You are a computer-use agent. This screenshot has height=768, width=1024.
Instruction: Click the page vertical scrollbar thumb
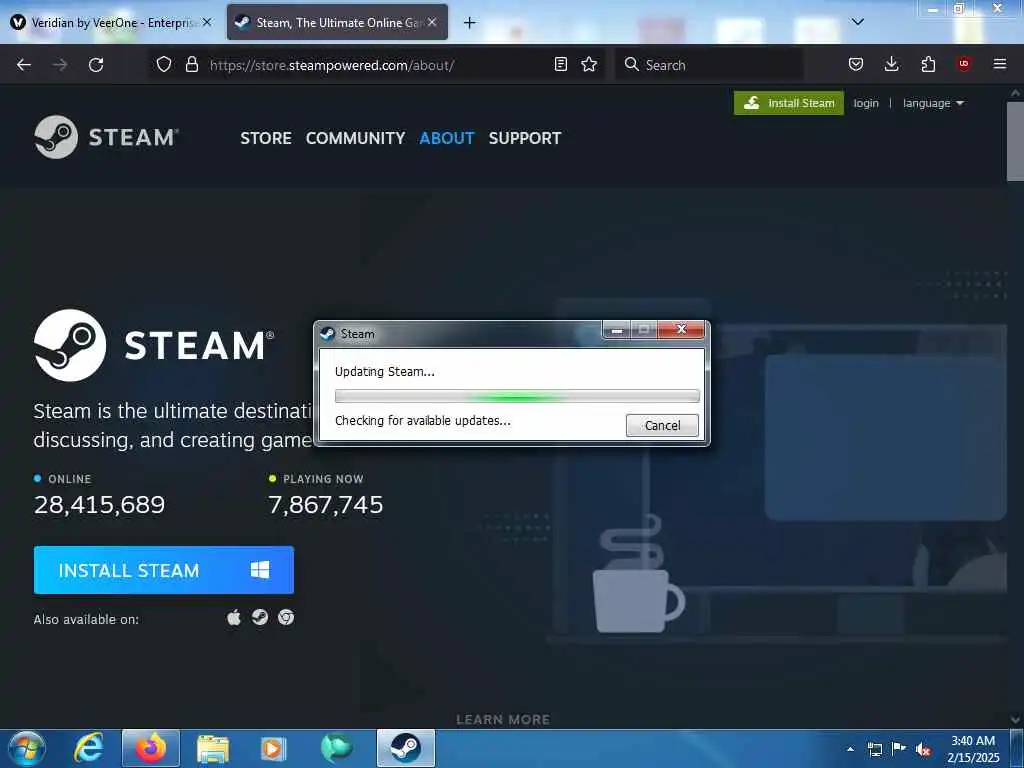click(x=1015, y=142)
